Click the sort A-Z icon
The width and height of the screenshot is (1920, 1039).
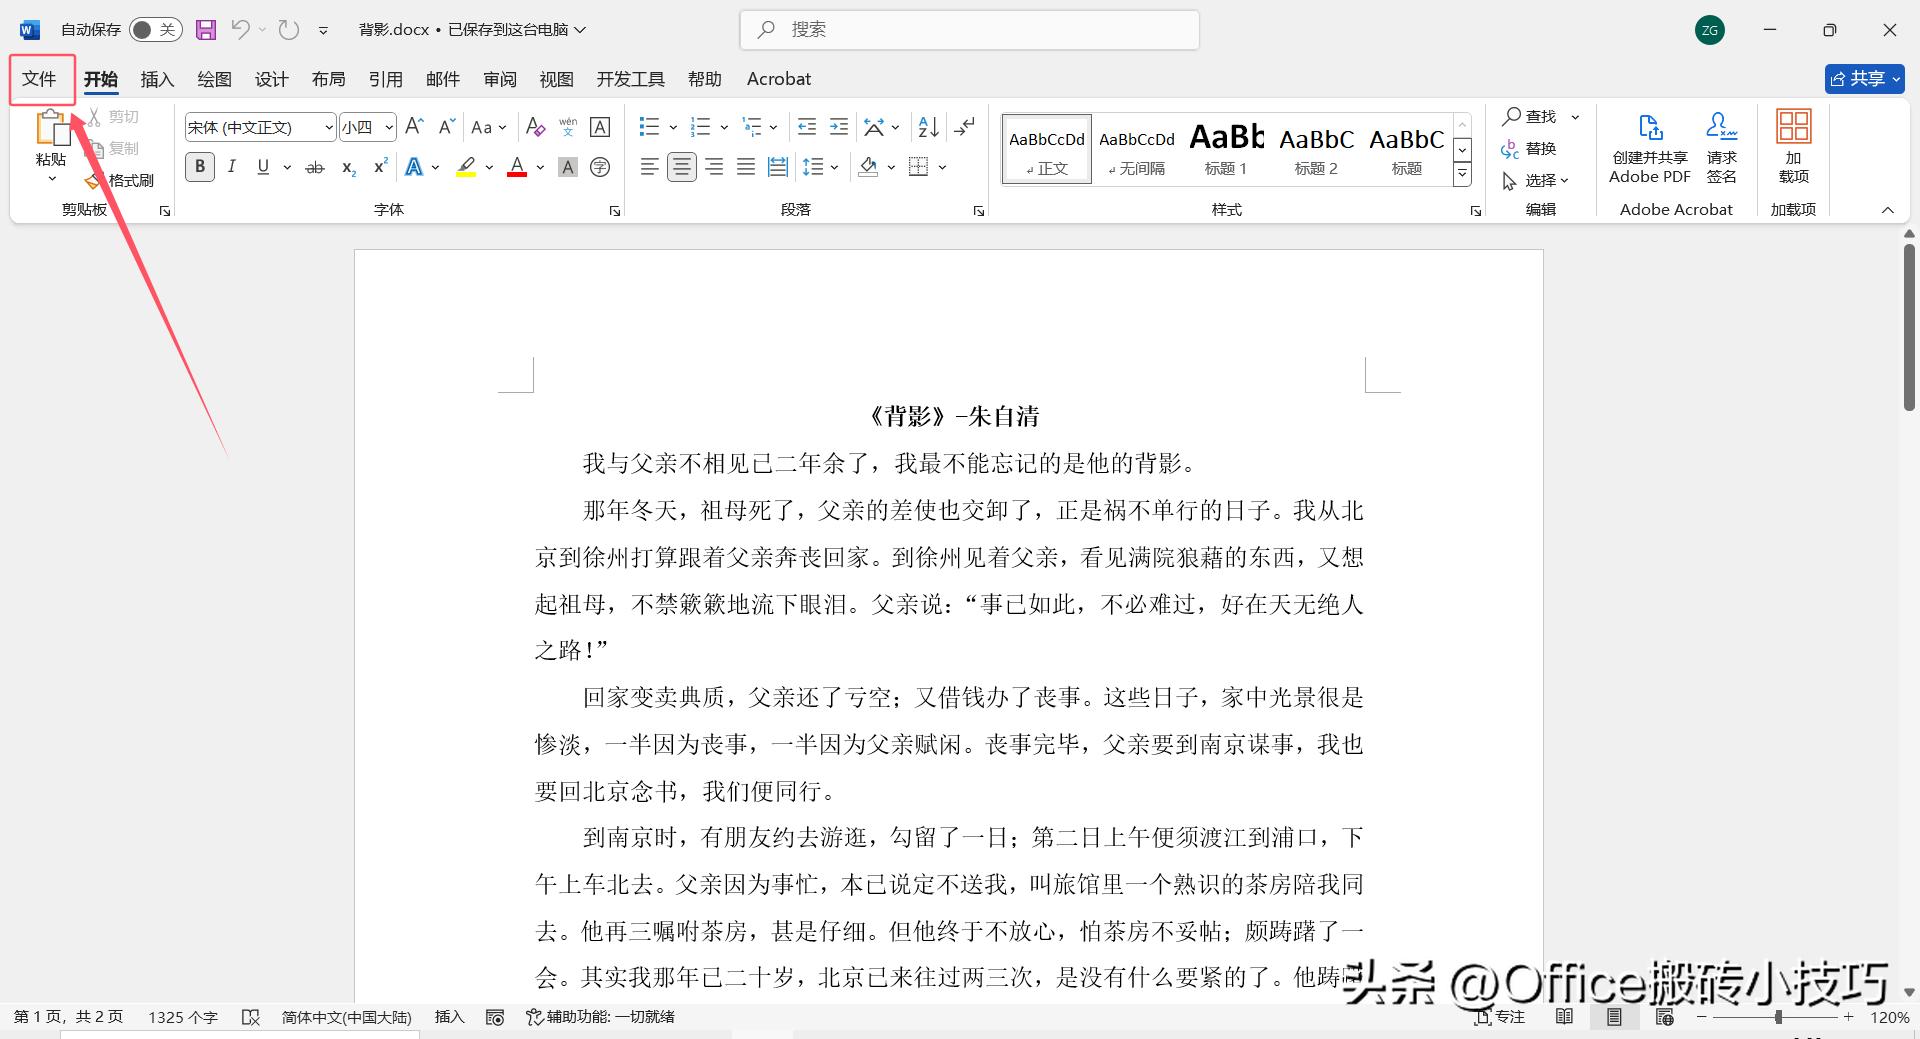pos(928,127)
